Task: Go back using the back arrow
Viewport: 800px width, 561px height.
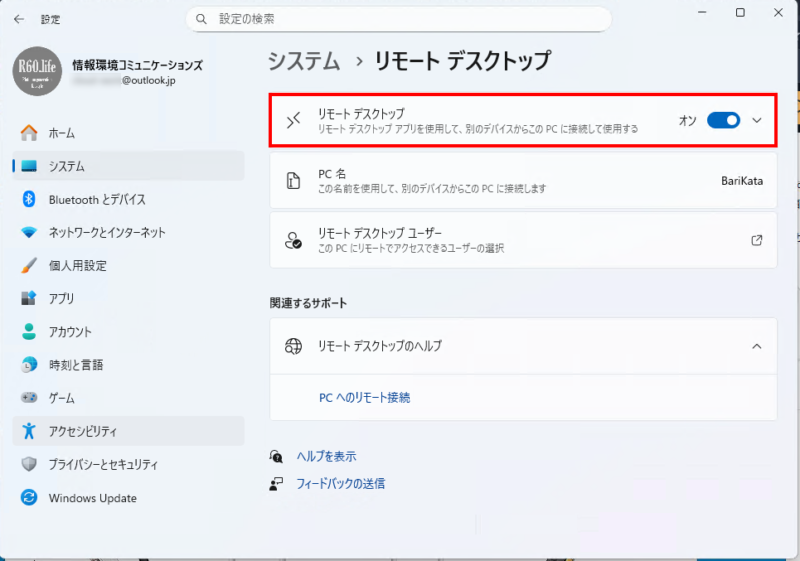Action: click(x=19, y=19)
